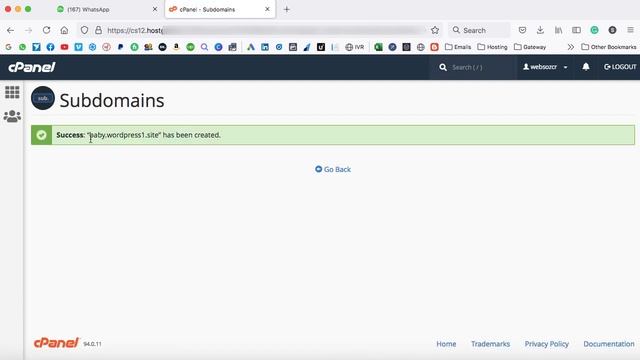This screenshot has width=640, height=360.
Task: Close the WhatsApp tab
Action: 155,9
